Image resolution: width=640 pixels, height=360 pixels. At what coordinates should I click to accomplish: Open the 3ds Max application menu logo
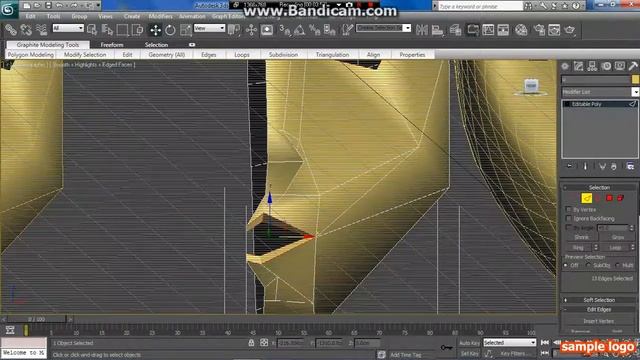pos(8,9)
